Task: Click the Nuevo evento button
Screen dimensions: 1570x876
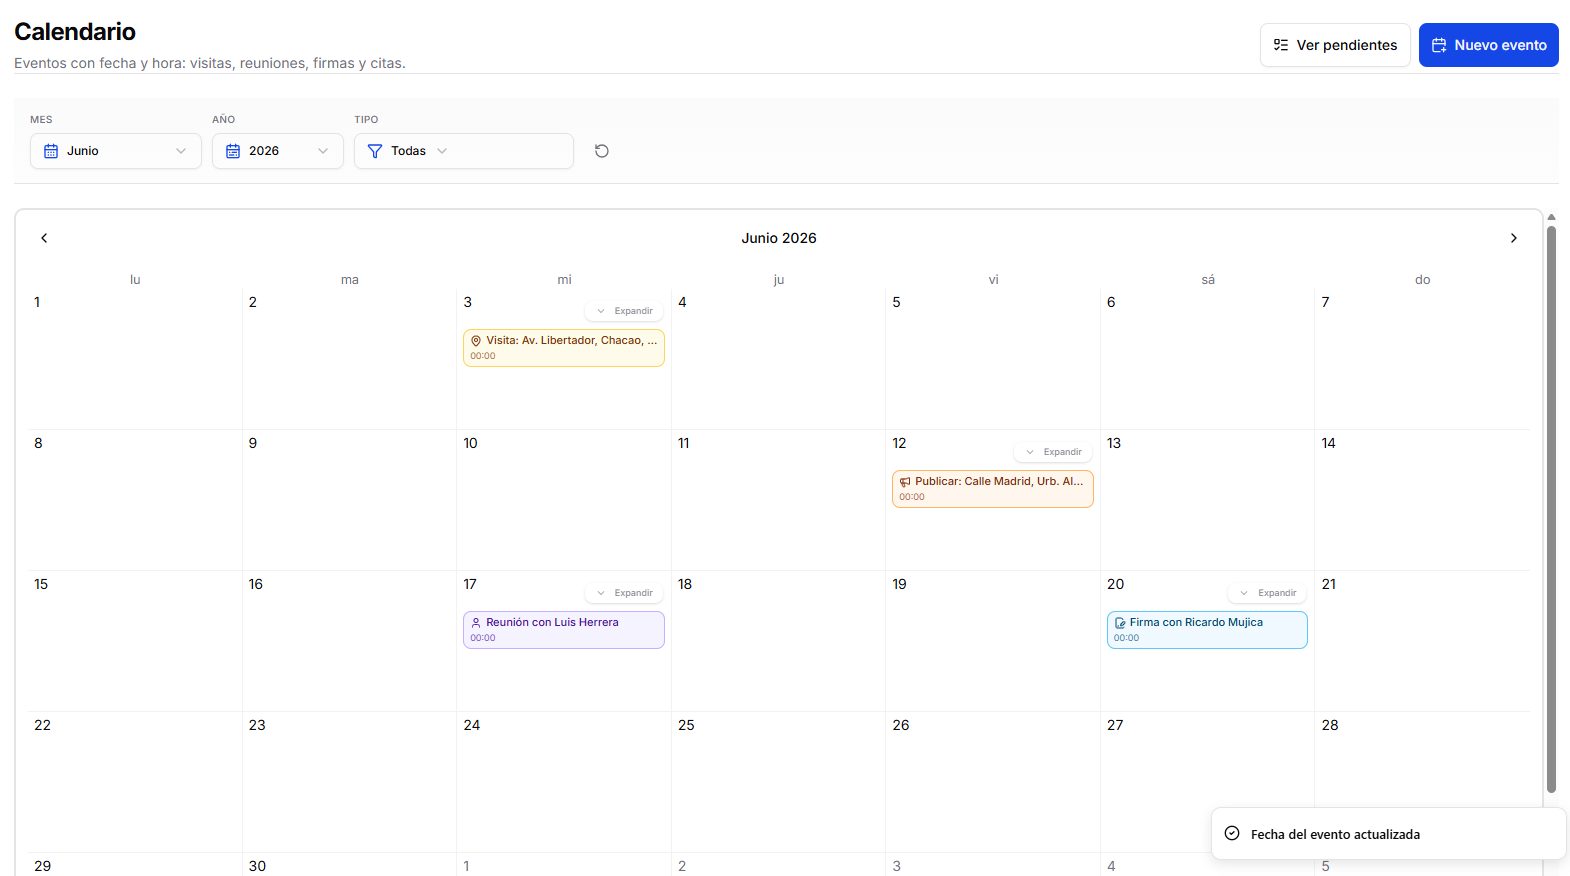Action: (1488, 45)
